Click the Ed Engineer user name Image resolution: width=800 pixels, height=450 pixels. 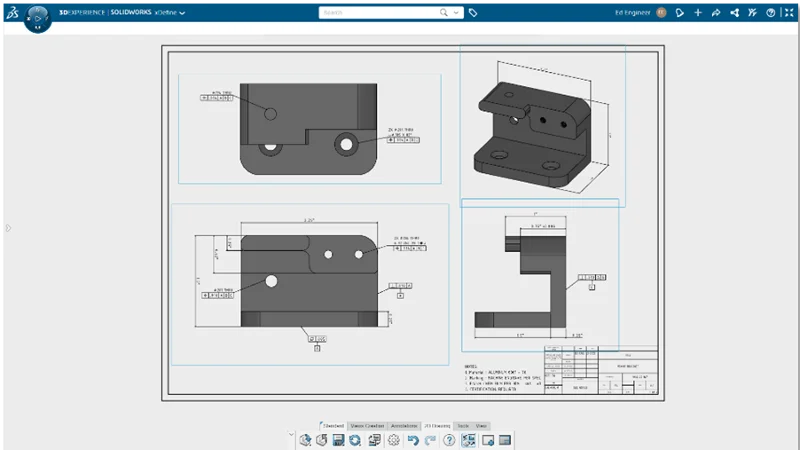pyautogui.click(x=631, y=13)
